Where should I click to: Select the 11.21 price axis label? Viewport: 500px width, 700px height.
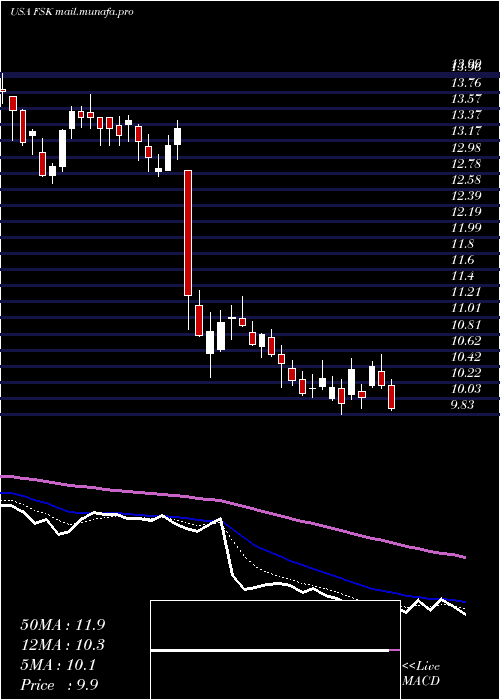466,292
